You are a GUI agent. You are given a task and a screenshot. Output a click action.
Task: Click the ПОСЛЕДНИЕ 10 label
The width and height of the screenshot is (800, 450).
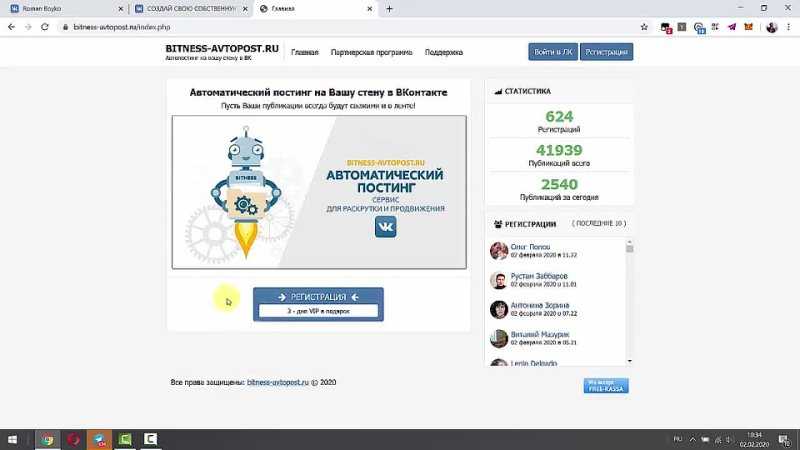pos(599,223)
